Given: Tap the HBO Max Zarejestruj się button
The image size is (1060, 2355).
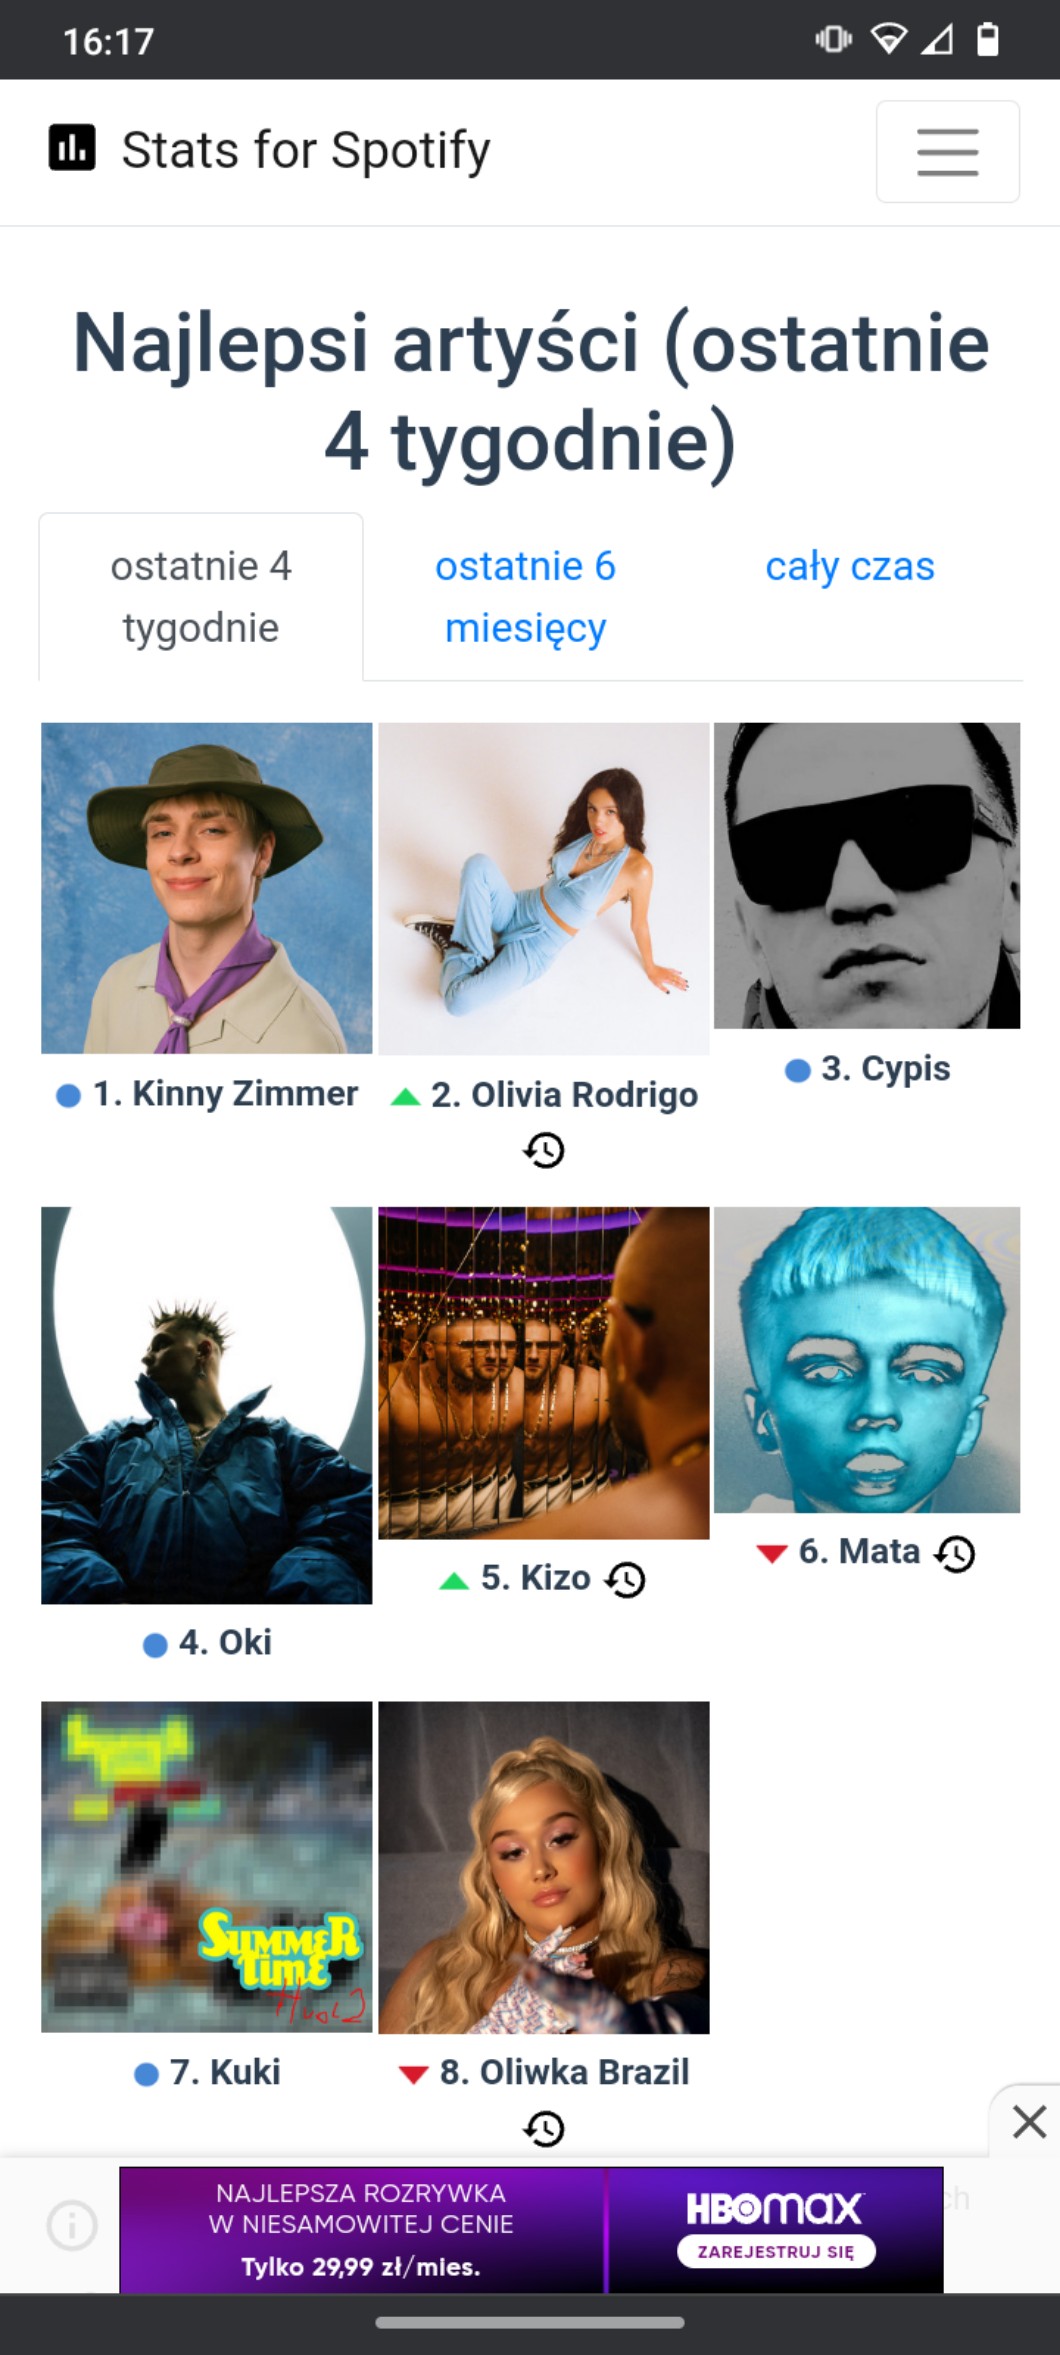Looking at the screenshot, I should pyautogui.click(x=776, y=2251).
